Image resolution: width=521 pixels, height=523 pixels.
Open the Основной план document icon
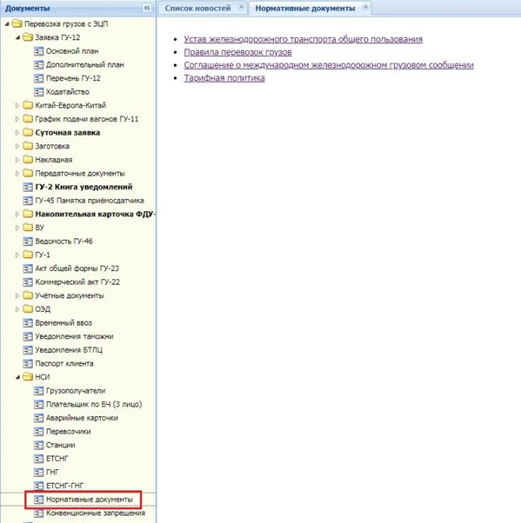pyautogui.click(x=39, y=51)
